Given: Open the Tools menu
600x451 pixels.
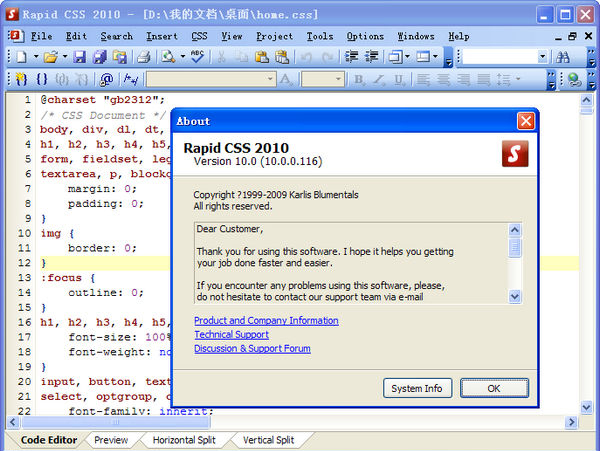Looking at the screenshot, I should click(320, 36).
